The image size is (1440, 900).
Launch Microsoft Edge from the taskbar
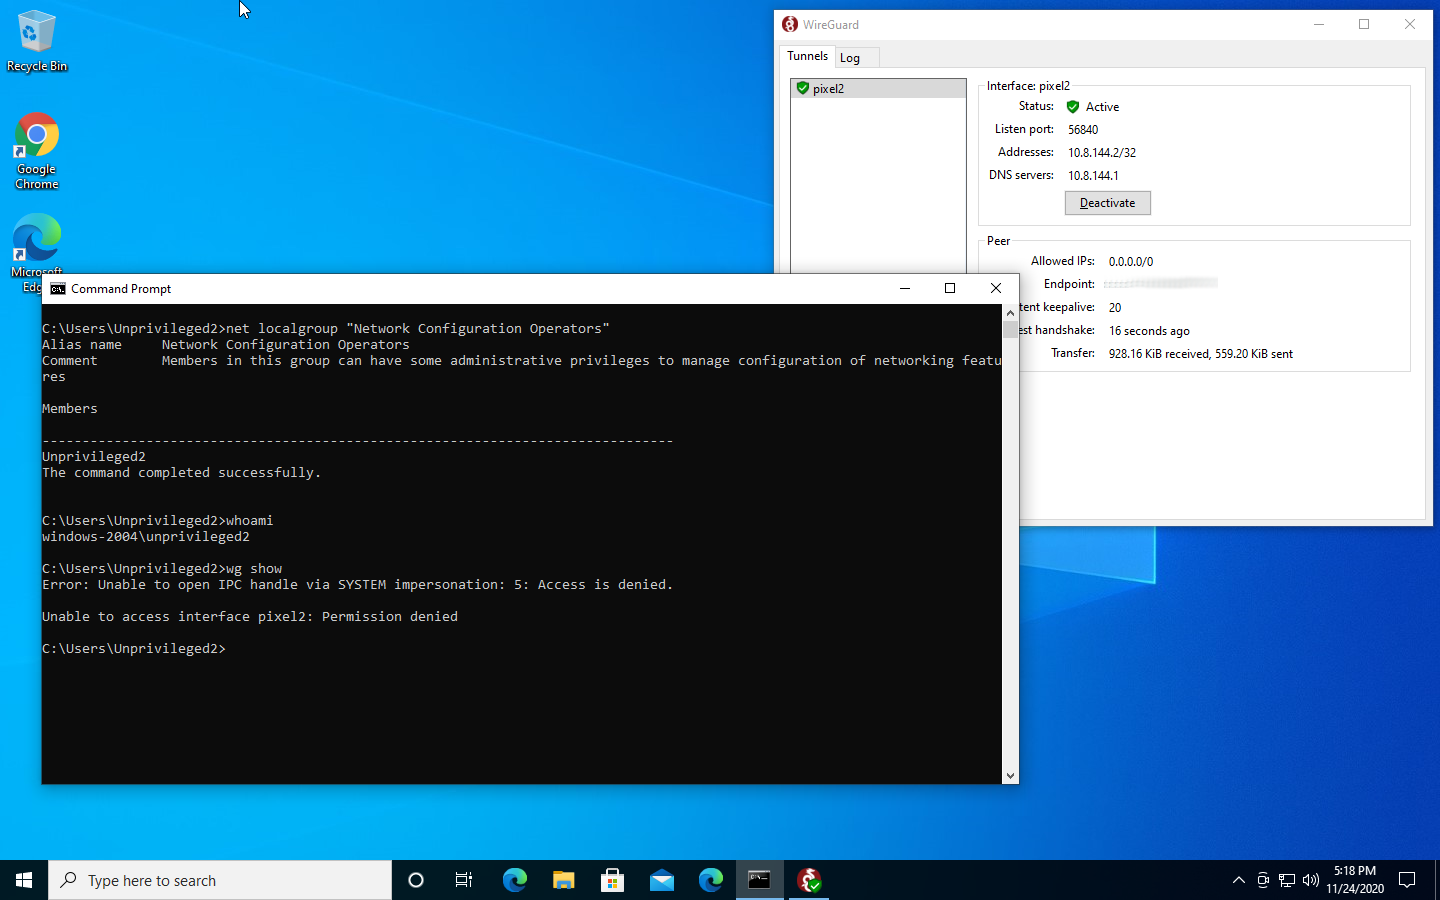[514, 880]
